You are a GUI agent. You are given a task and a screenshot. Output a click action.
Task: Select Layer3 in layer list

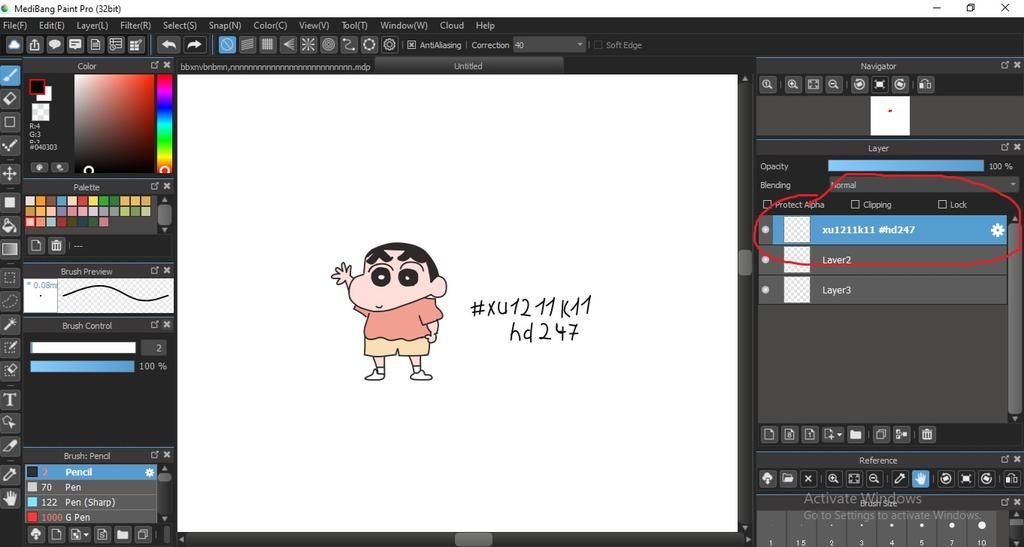pyautogui.click(x=882, y=290)
